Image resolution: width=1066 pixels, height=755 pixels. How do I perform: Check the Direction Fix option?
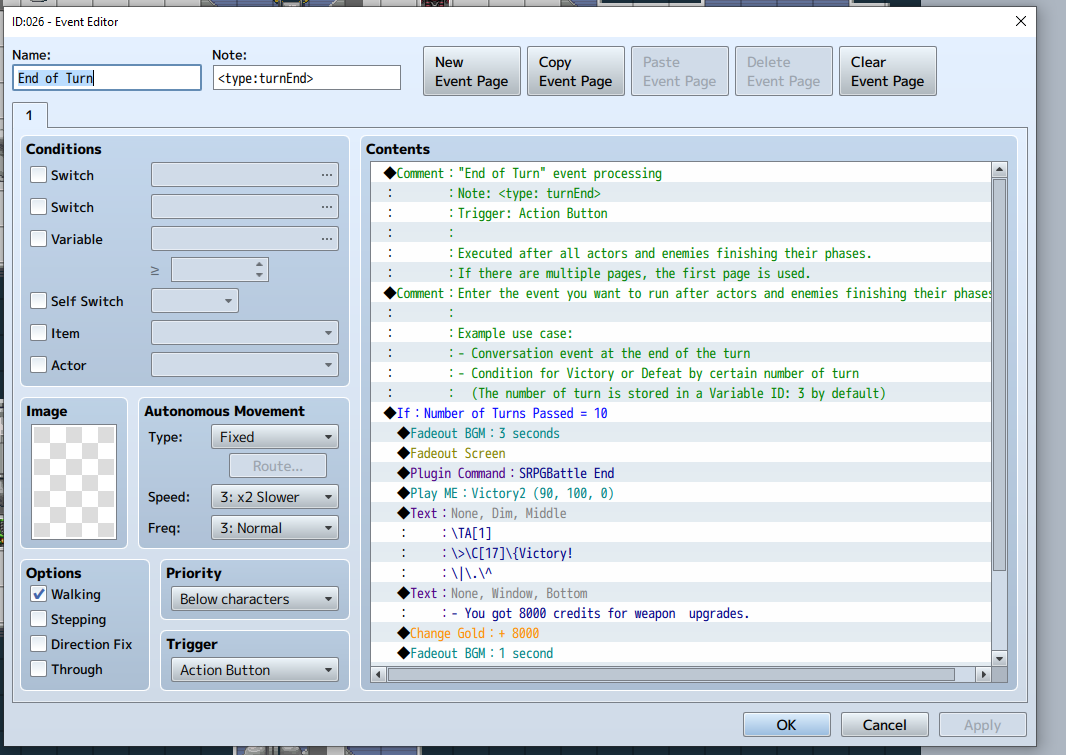39,644
